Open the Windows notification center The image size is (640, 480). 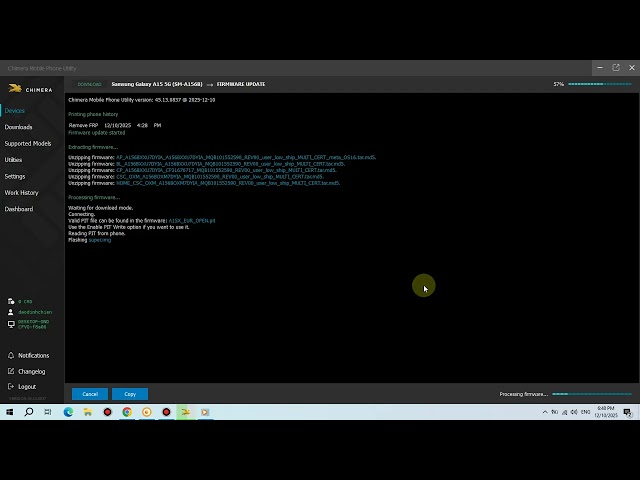coord(628,412)
